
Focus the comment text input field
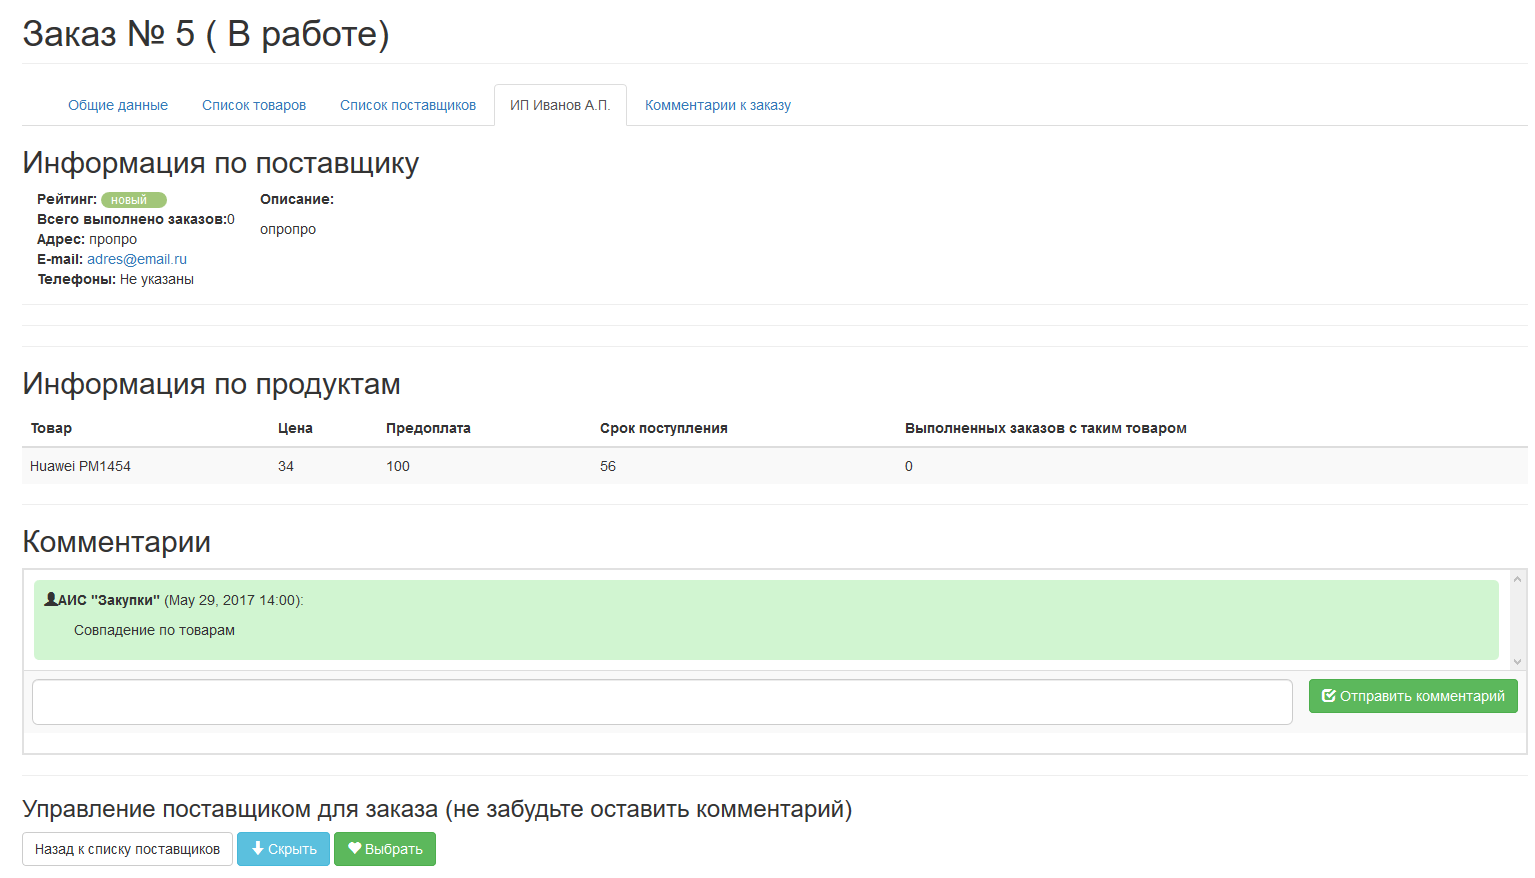[x=662, y=702]
